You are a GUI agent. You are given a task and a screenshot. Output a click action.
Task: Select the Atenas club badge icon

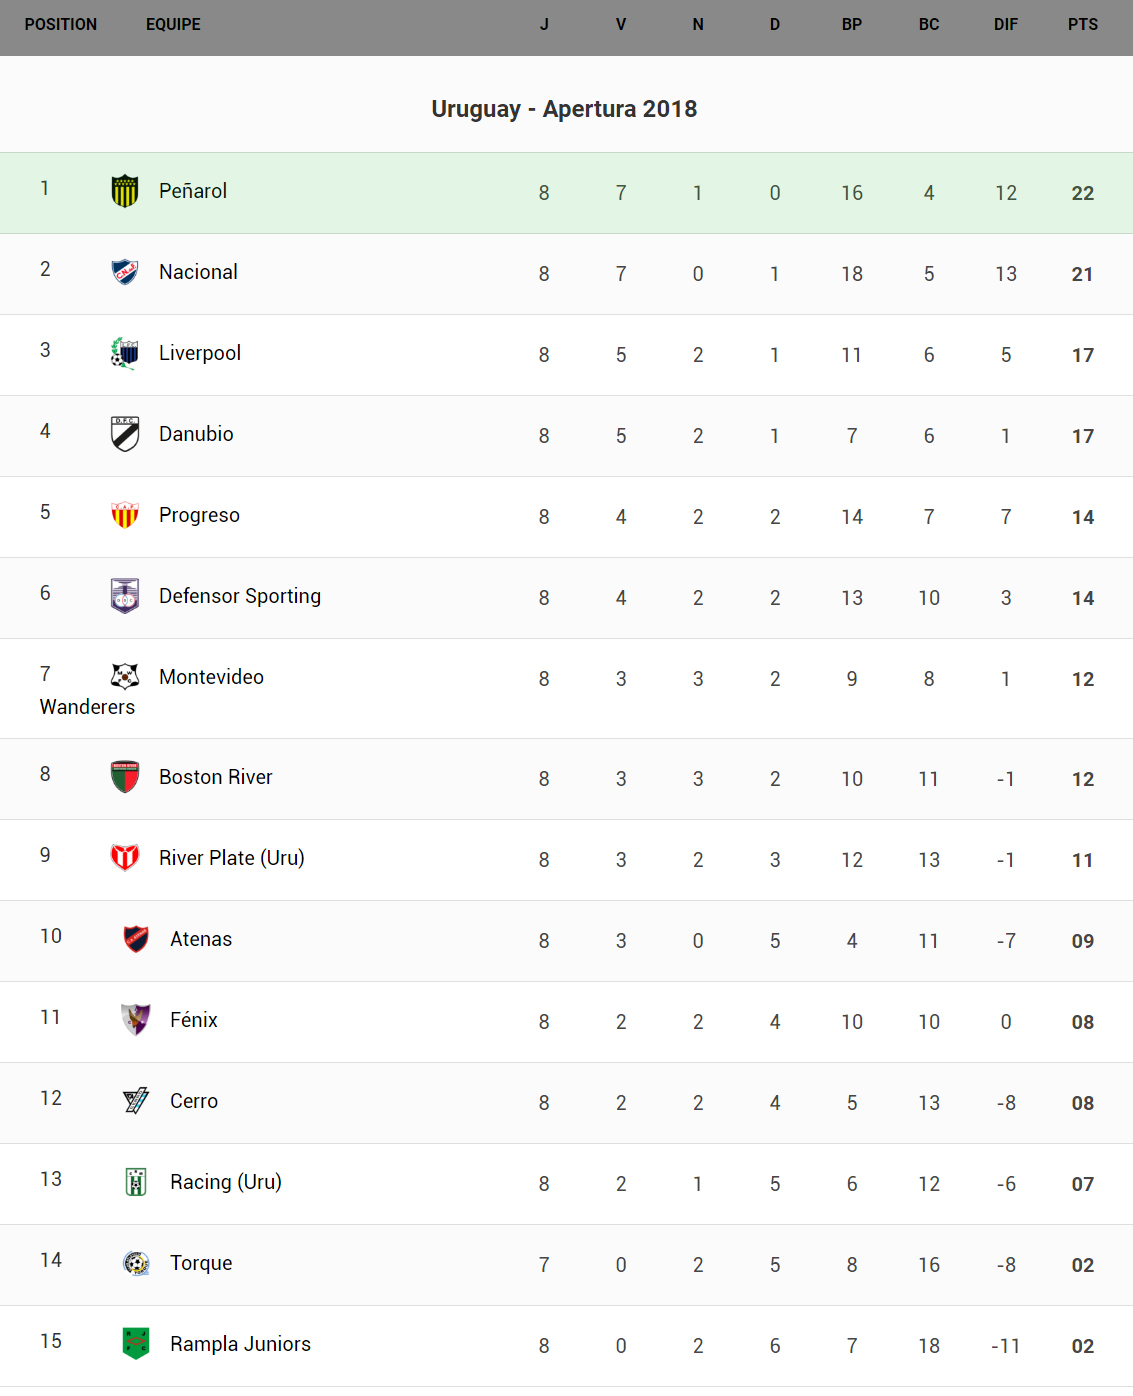pos(136,939)
